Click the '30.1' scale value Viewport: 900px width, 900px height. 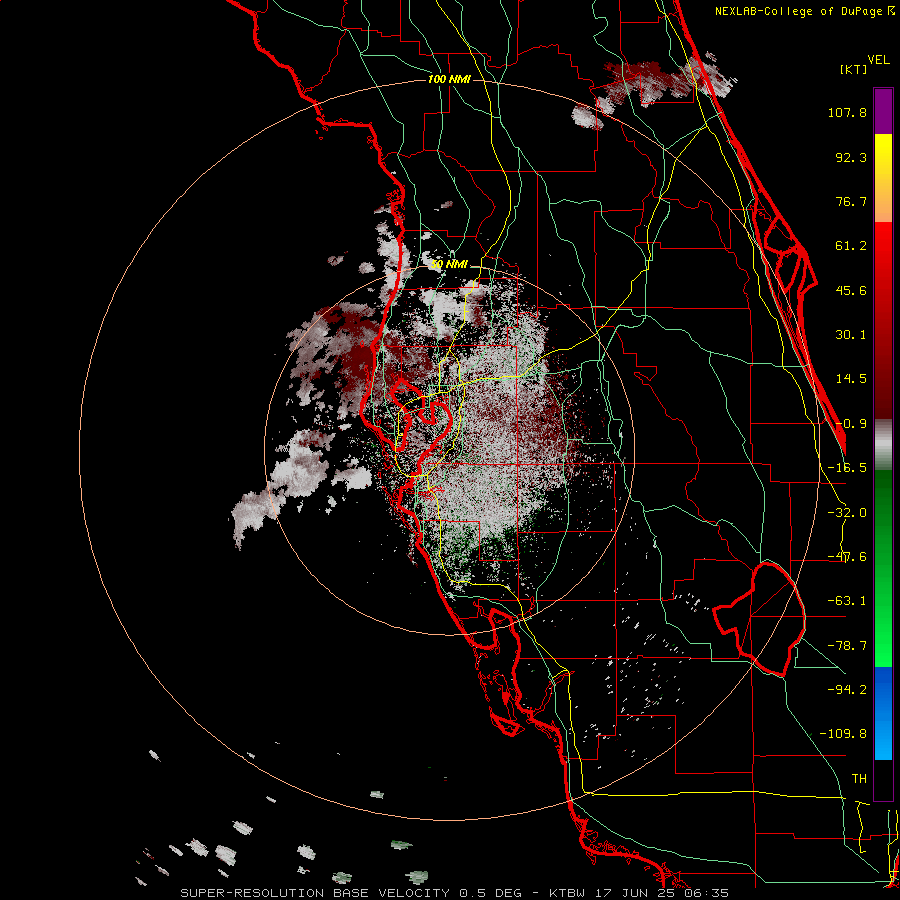point(851,335)
